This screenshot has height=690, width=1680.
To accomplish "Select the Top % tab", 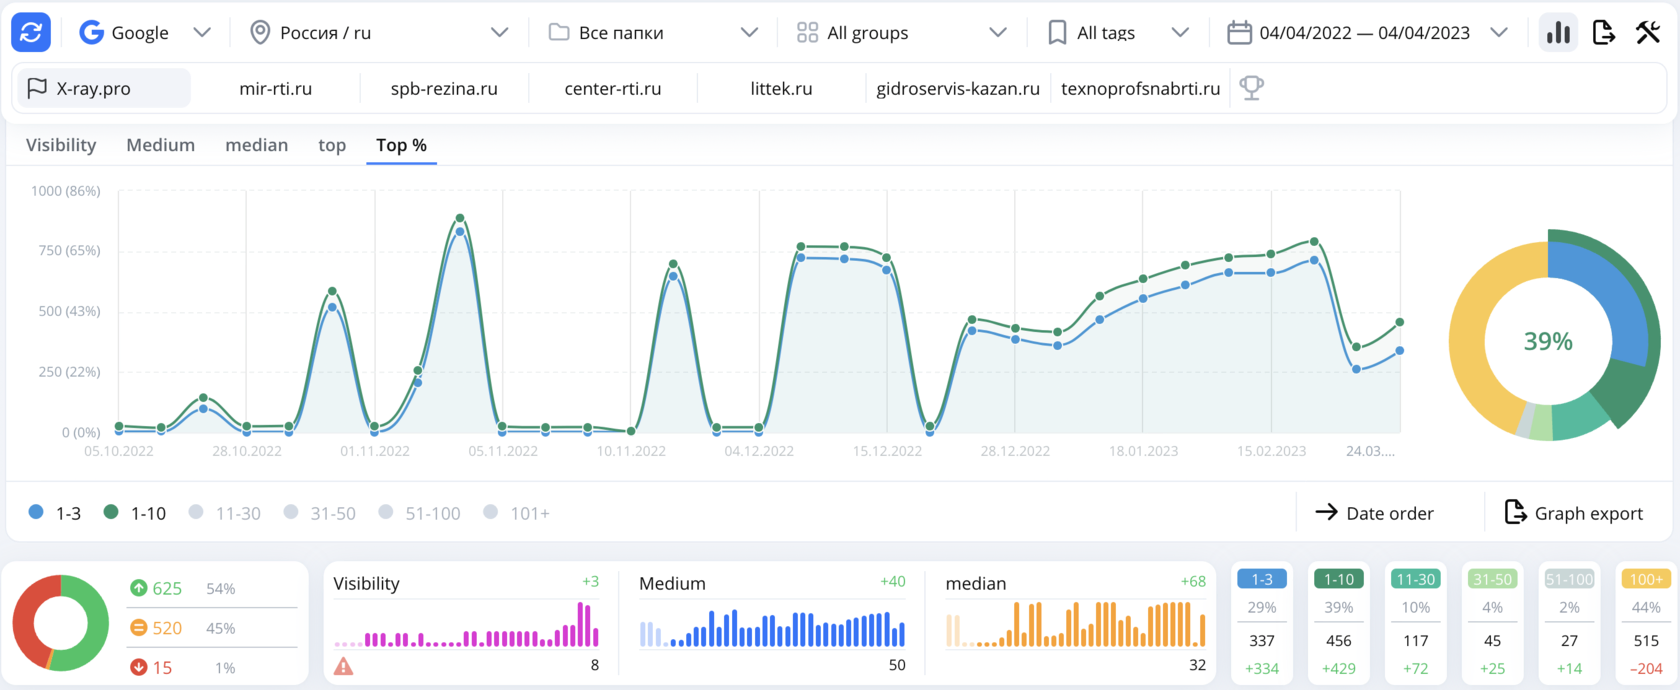I will click(401, 145).
